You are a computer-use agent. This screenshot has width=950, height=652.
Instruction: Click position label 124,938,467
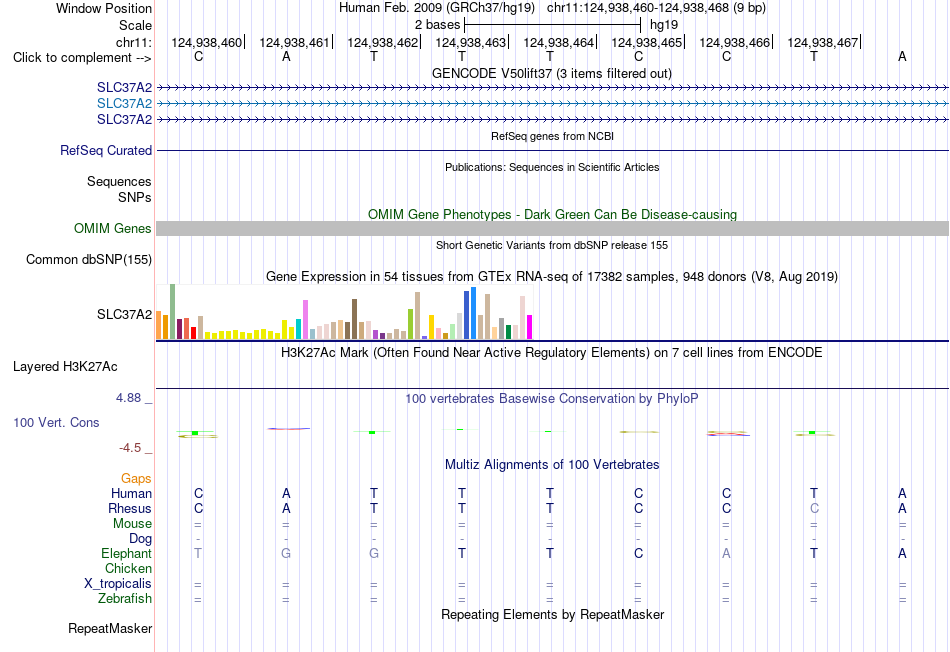[823, 42]
